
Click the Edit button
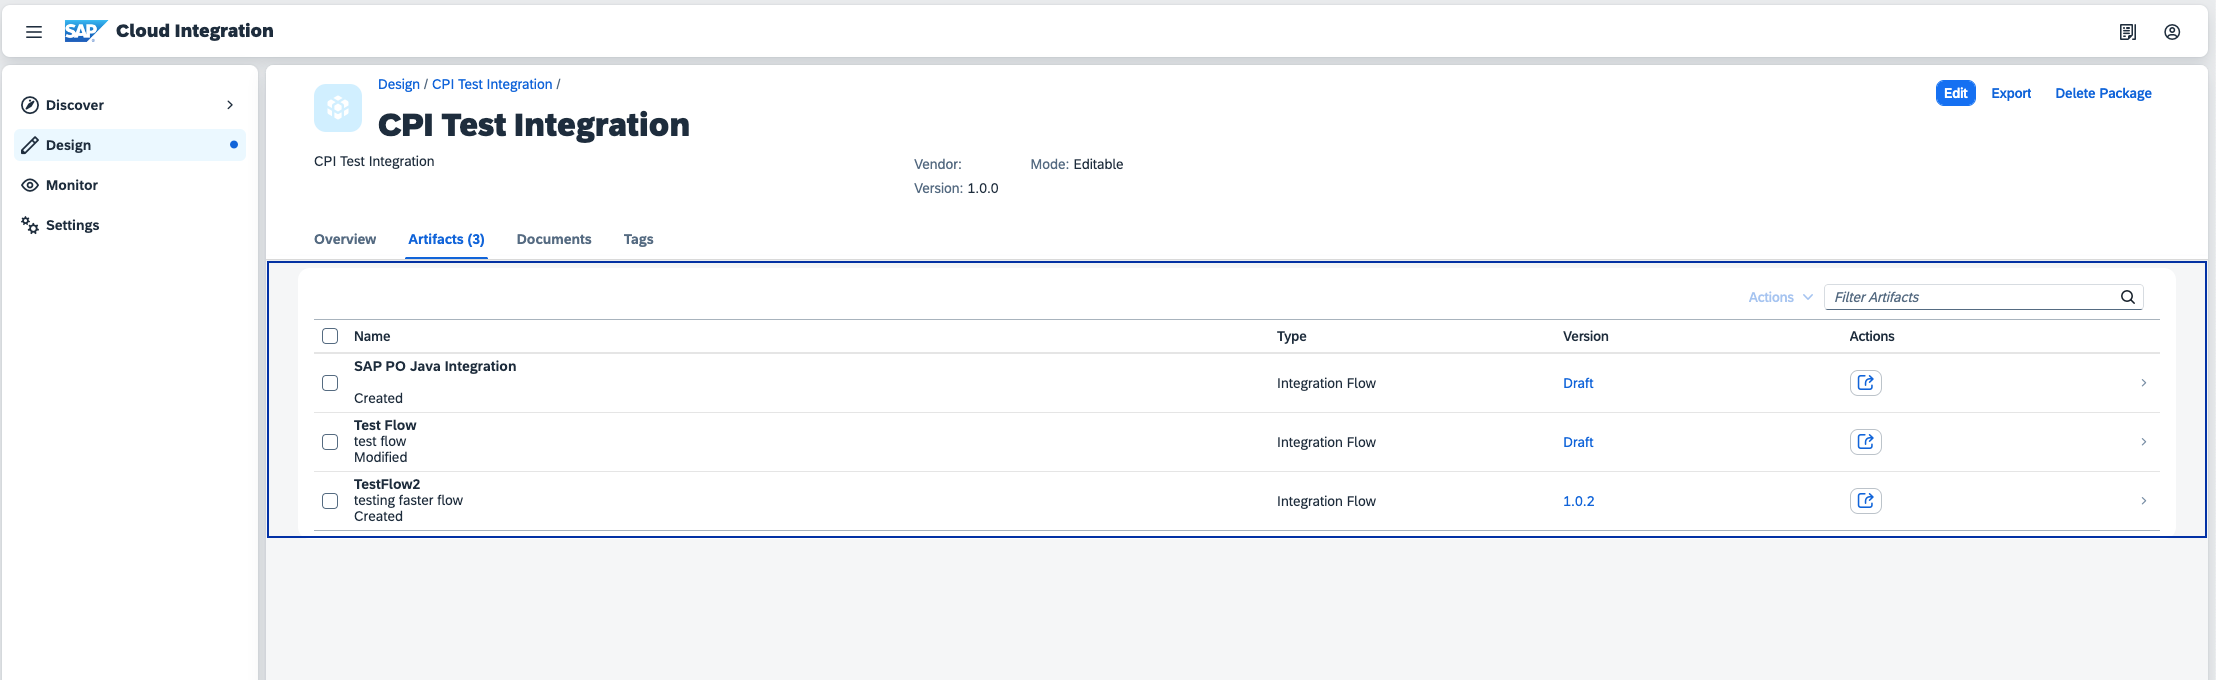1955,93
